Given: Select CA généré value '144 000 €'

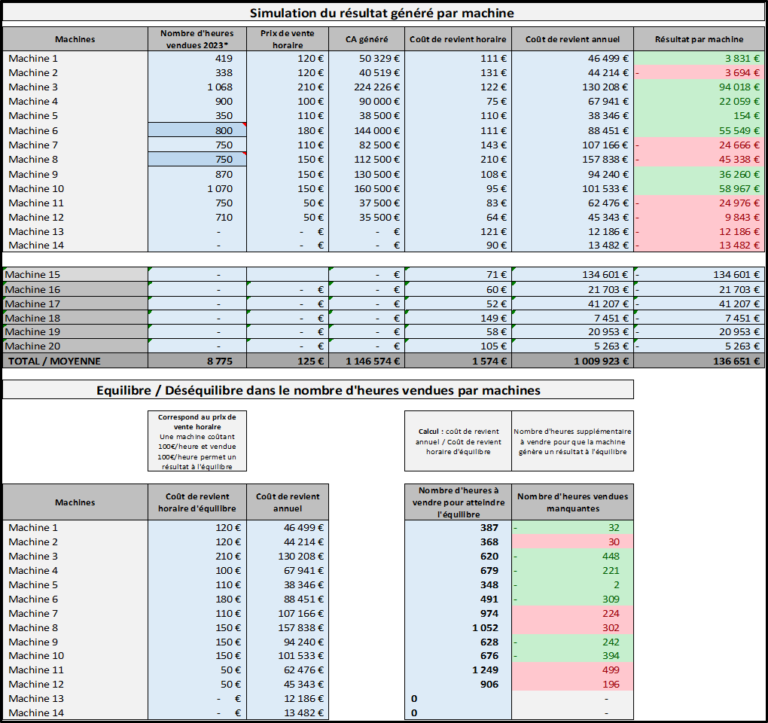Looking at the screenshot, I should (366, 130).
